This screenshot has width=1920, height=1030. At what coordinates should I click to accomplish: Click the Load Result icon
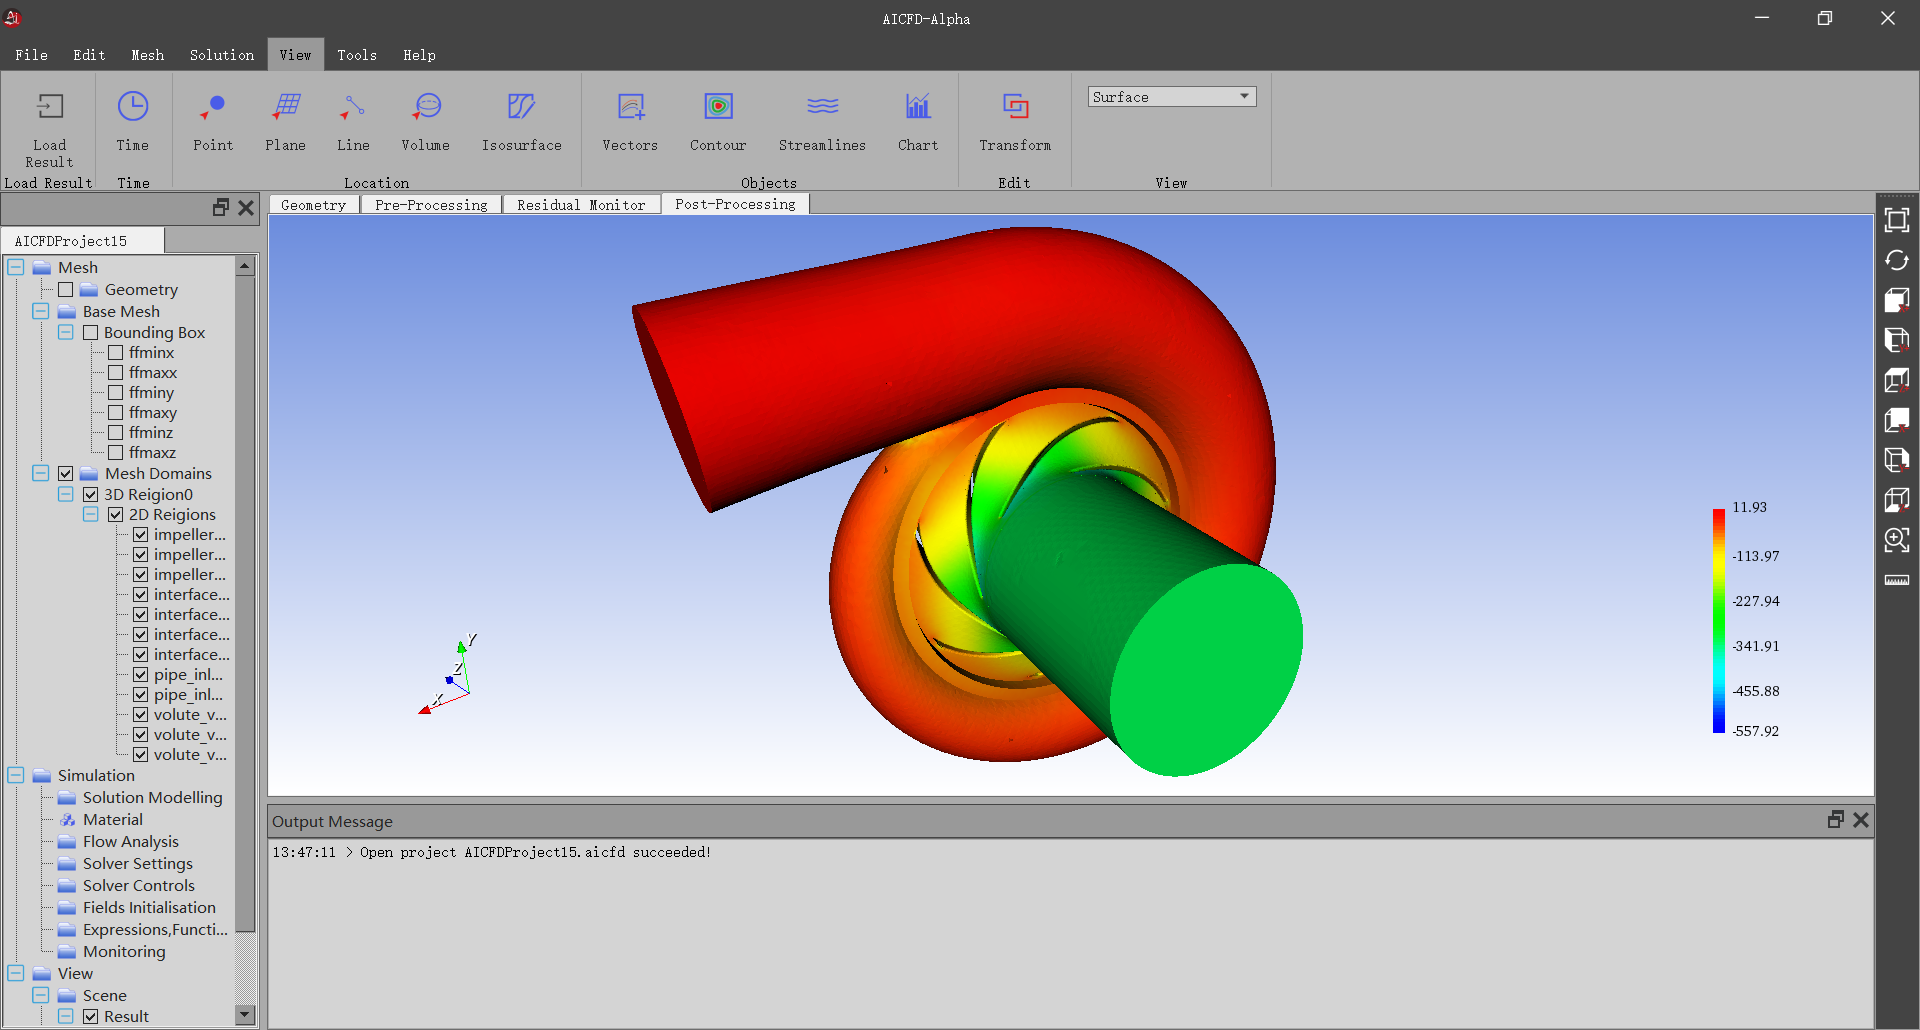coord(49,107)
